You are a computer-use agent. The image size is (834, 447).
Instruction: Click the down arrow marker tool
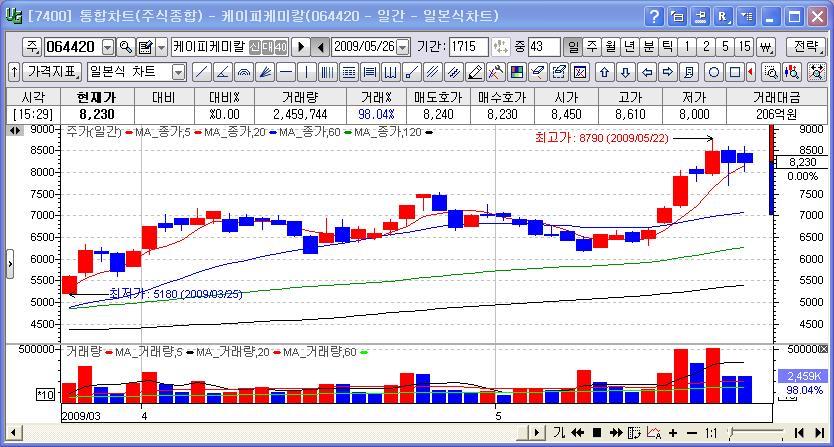[x=626, y=72]
